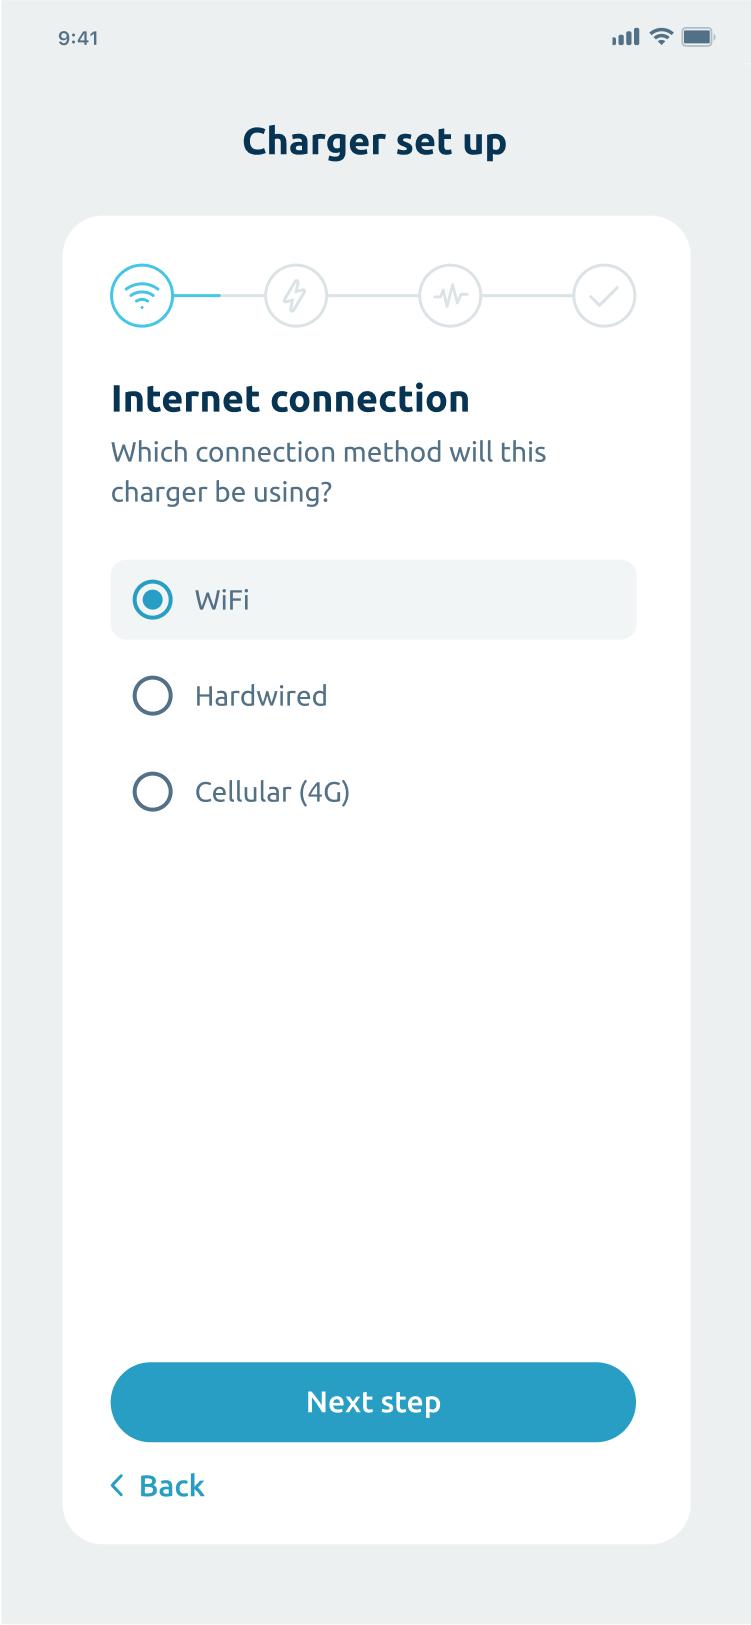This screenshot has height=1625, width=751.
Task: Click the highlighted WiFi option row
Action: [x=373, y=600]
